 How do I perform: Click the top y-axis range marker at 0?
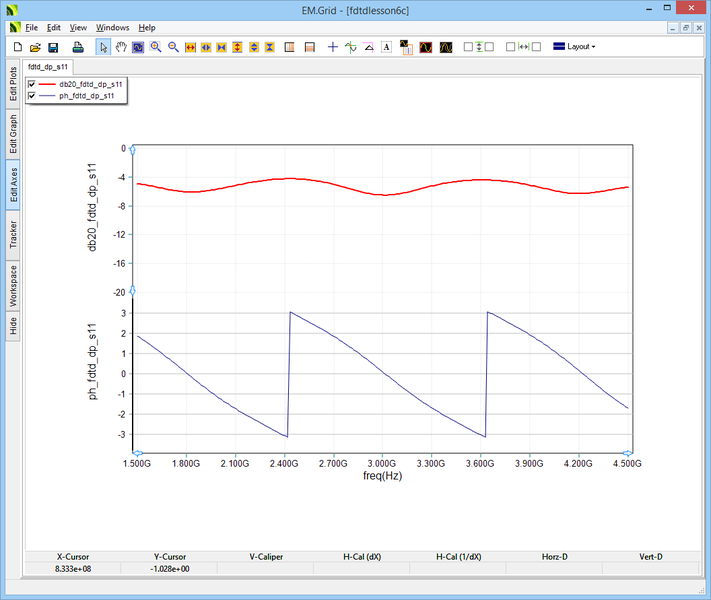point(133,149)
